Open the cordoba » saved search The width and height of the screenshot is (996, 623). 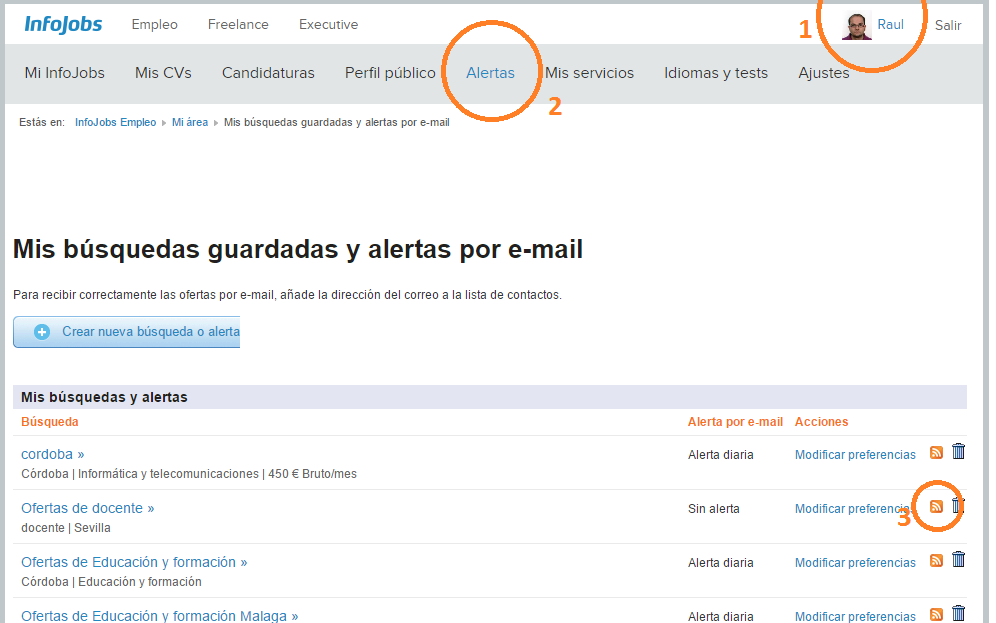[53, 454]
